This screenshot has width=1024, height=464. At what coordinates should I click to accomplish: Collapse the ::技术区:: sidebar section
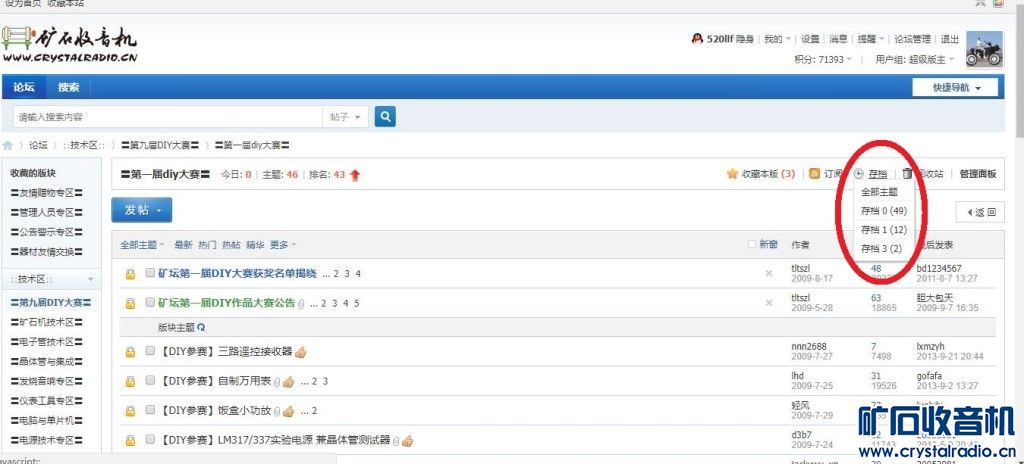tap(89, 280)
